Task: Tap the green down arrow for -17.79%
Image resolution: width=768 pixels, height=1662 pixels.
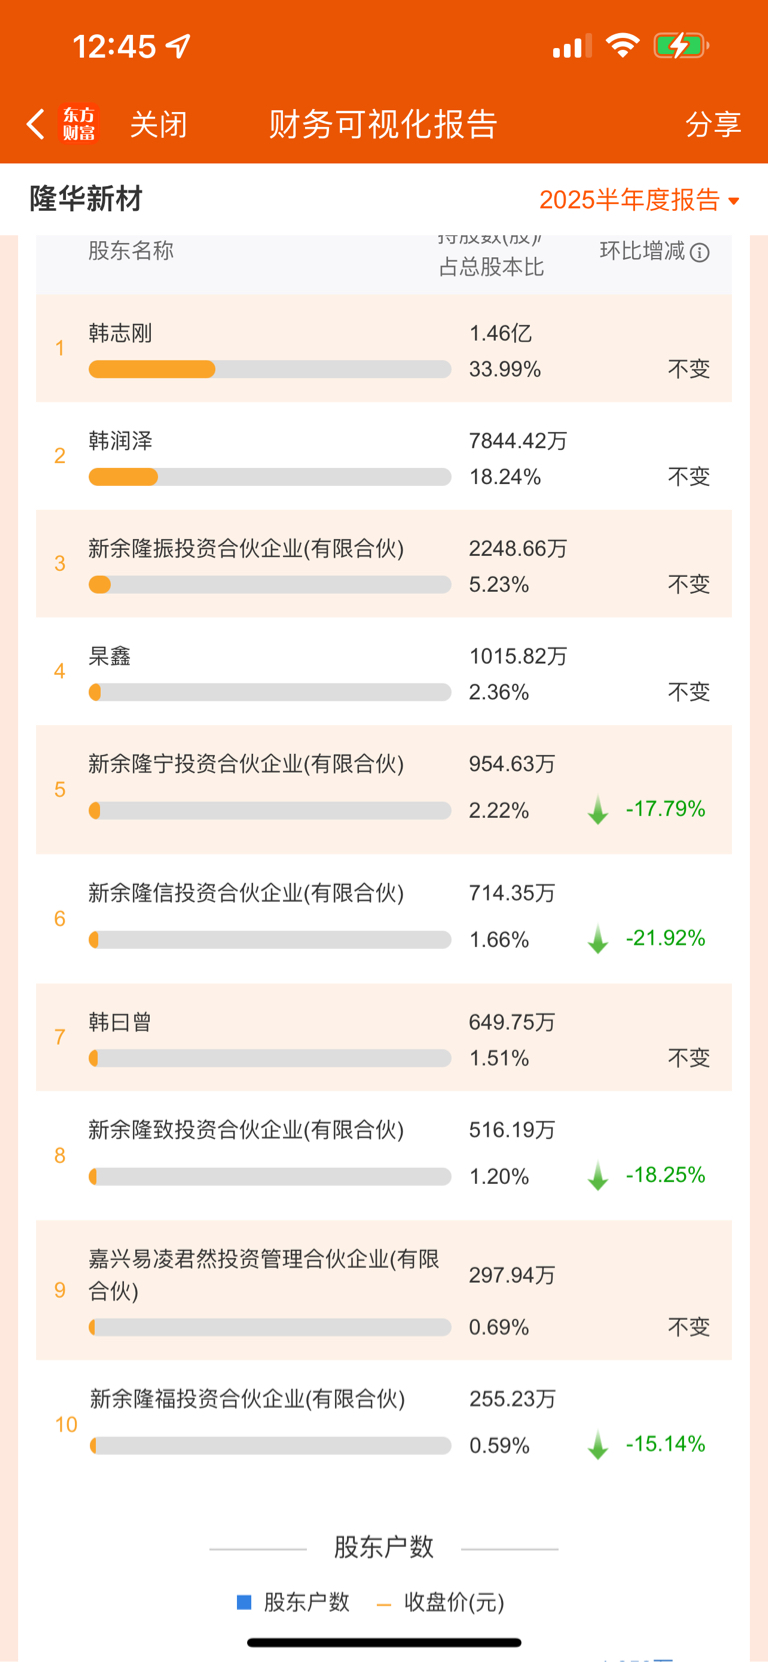Action: tap(598, 810)
